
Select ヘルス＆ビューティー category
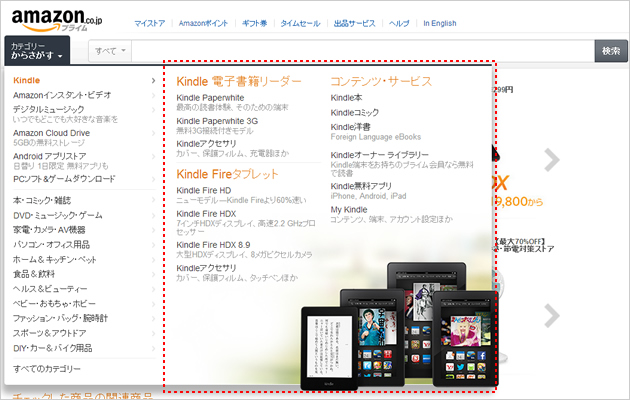(x=50, y=289)
